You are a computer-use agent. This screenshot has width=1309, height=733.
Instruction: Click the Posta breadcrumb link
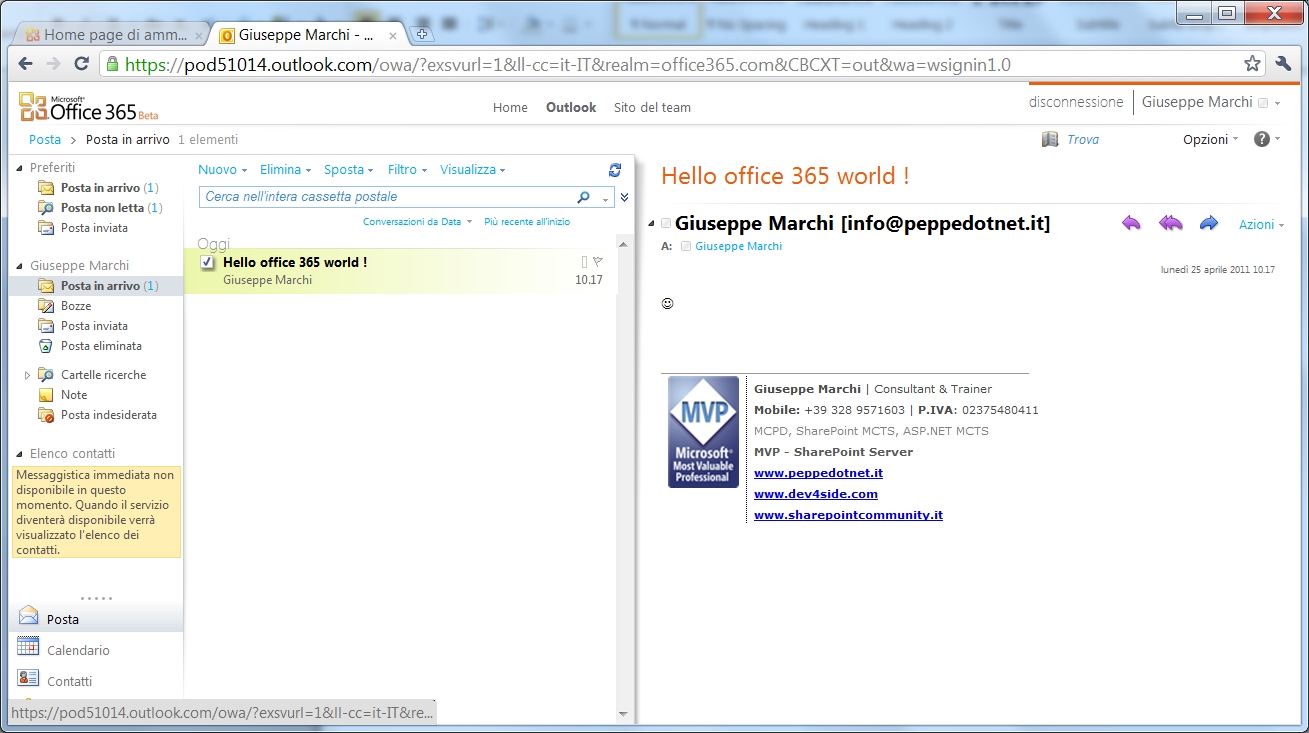click(45, 140)
